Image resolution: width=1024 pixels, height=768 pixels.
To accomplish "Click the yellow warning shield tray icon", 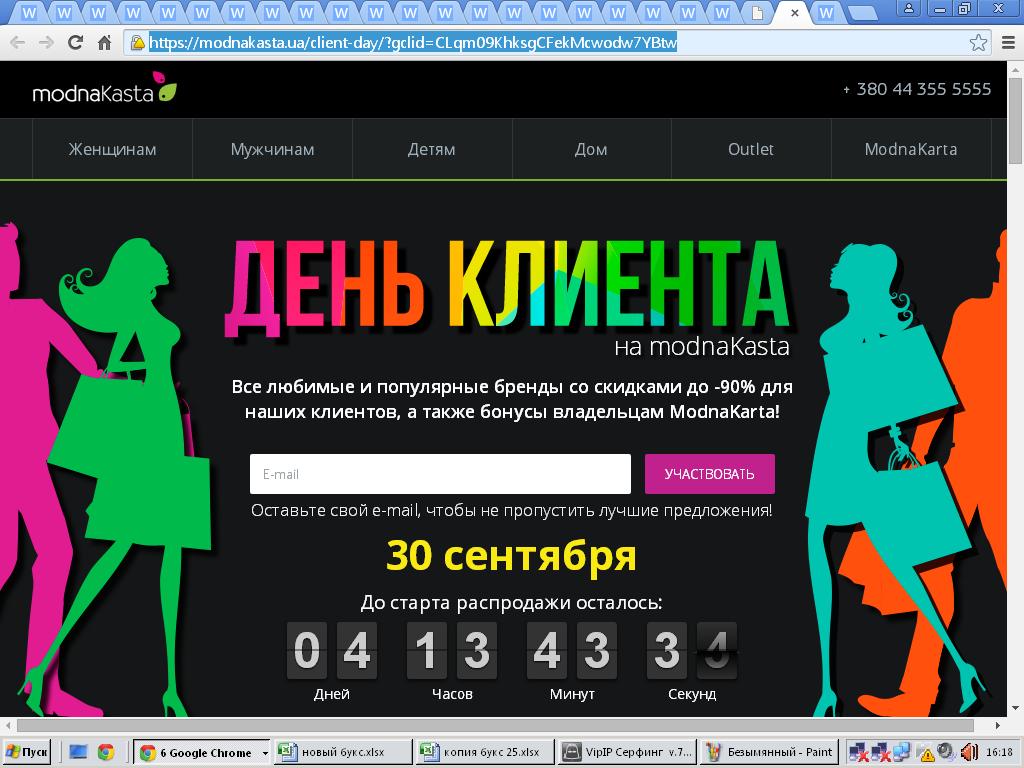I will click(926, 753).
